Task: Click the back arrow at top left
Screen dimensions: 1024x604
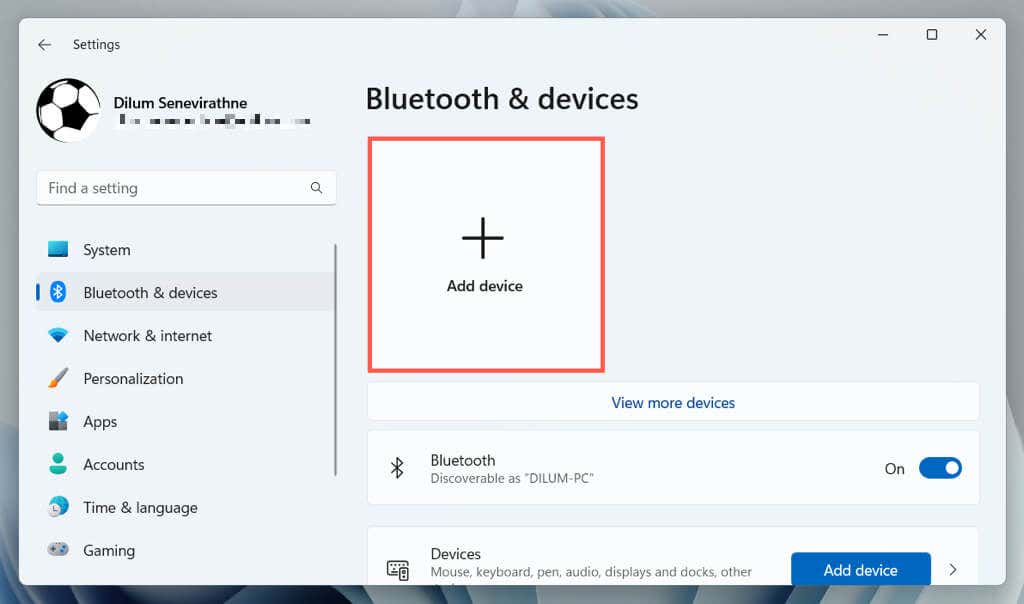Action: tap(44, 44)
